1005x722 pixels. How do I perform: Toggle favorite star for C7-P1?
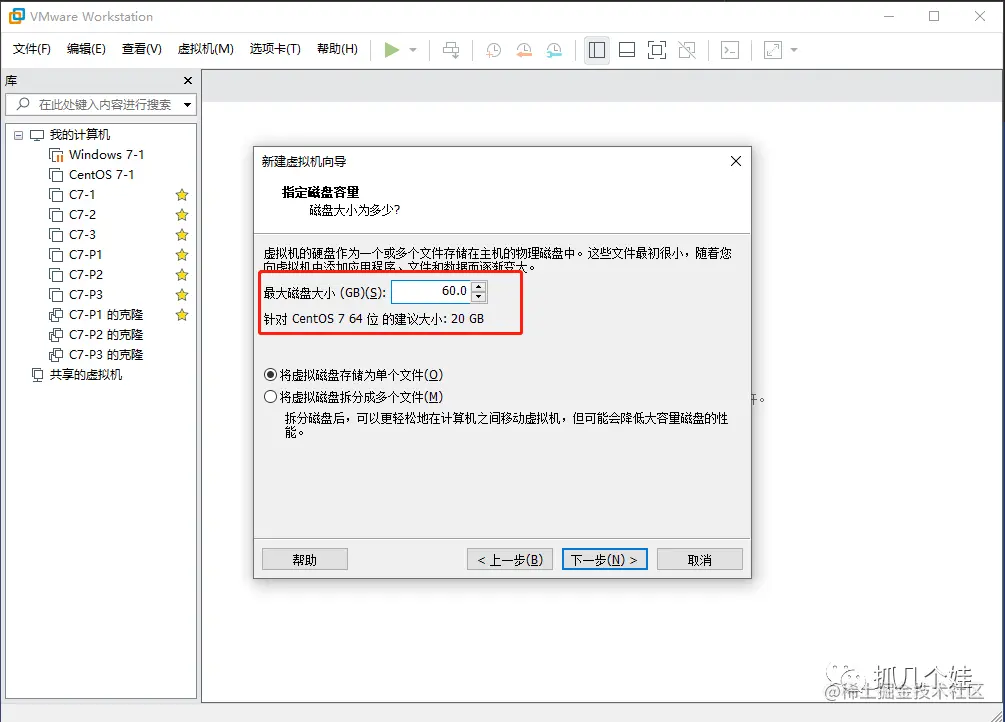click(182, 255)
